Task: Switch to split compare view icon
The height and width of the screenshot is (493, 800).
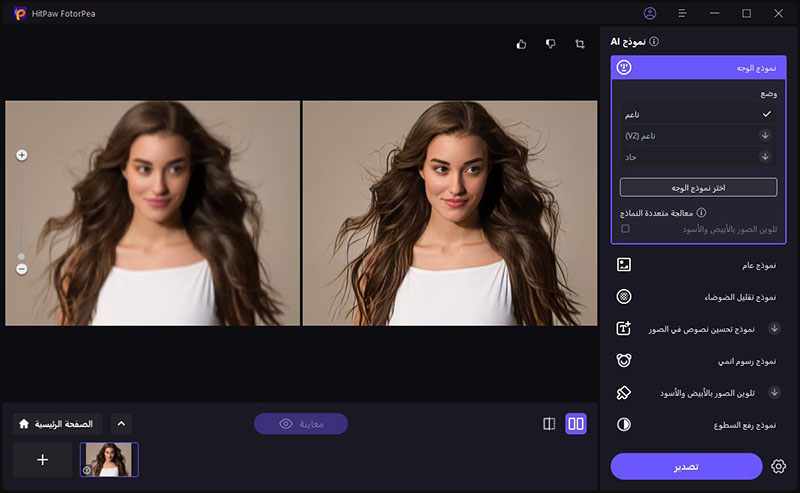Action: tap(549, 424)
